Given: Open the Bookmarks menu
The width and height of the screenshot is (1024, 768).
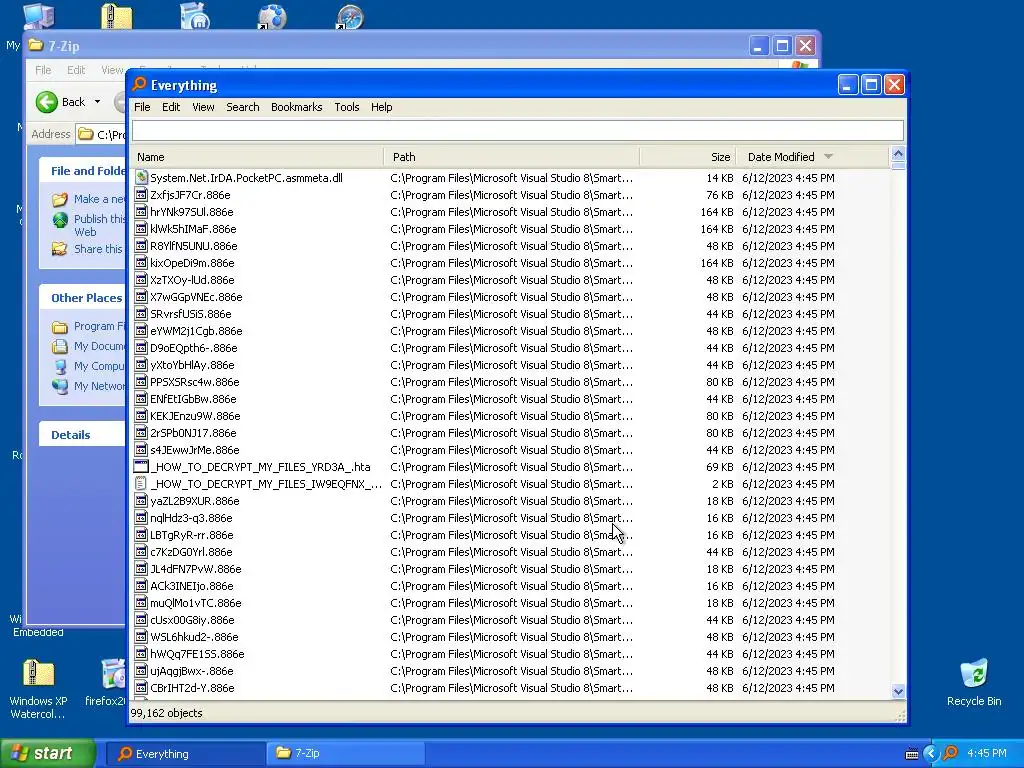Looking at the screenshot, I should 296,107.
